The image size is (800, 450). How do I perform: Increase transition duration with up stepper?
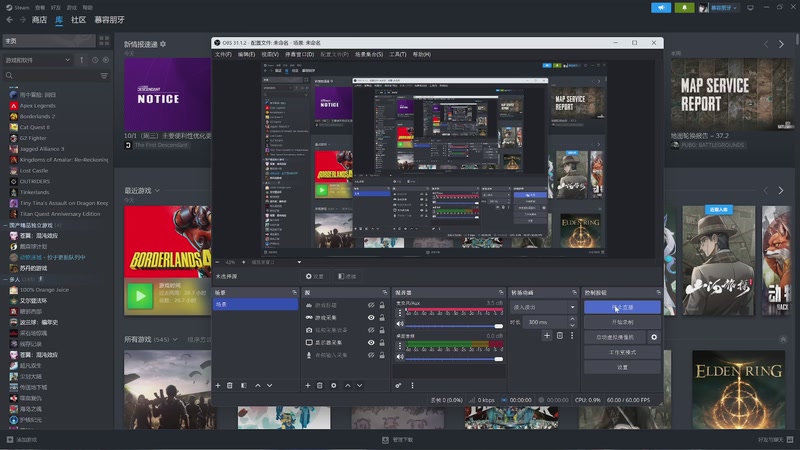572,319
